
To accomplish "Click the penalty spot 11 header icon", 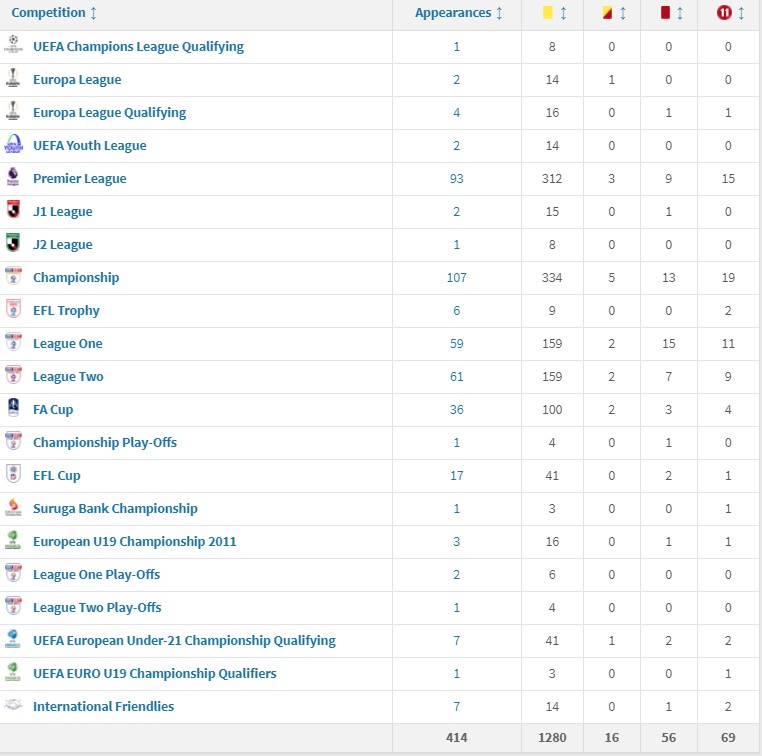I will [x=724, y=13].
